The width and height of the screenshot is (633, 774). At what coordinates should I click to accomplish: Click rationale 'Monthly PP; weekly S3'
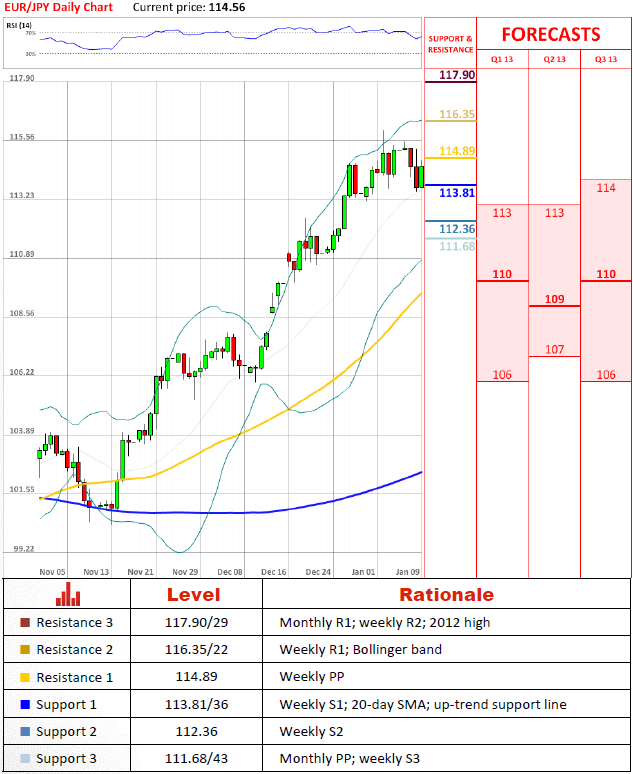[350, 759]
